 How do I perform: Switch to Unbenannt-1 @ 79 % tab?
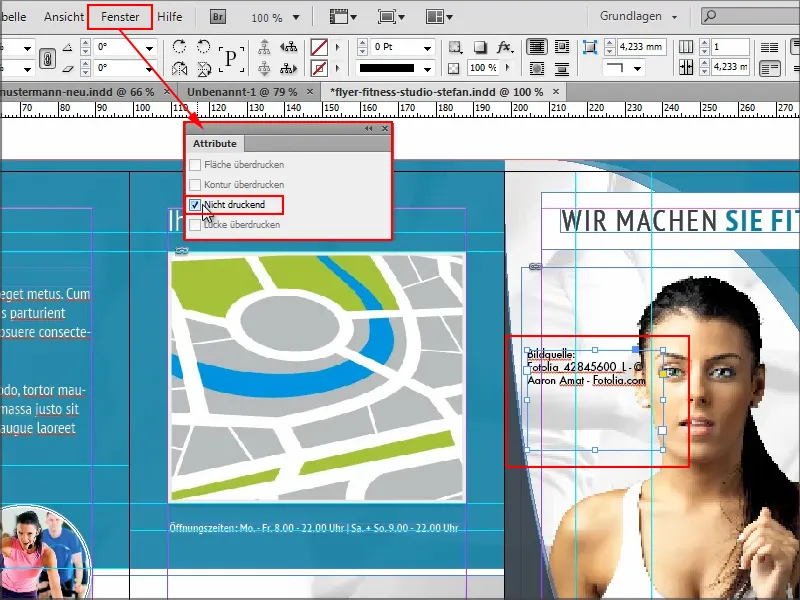pos(242,92)
